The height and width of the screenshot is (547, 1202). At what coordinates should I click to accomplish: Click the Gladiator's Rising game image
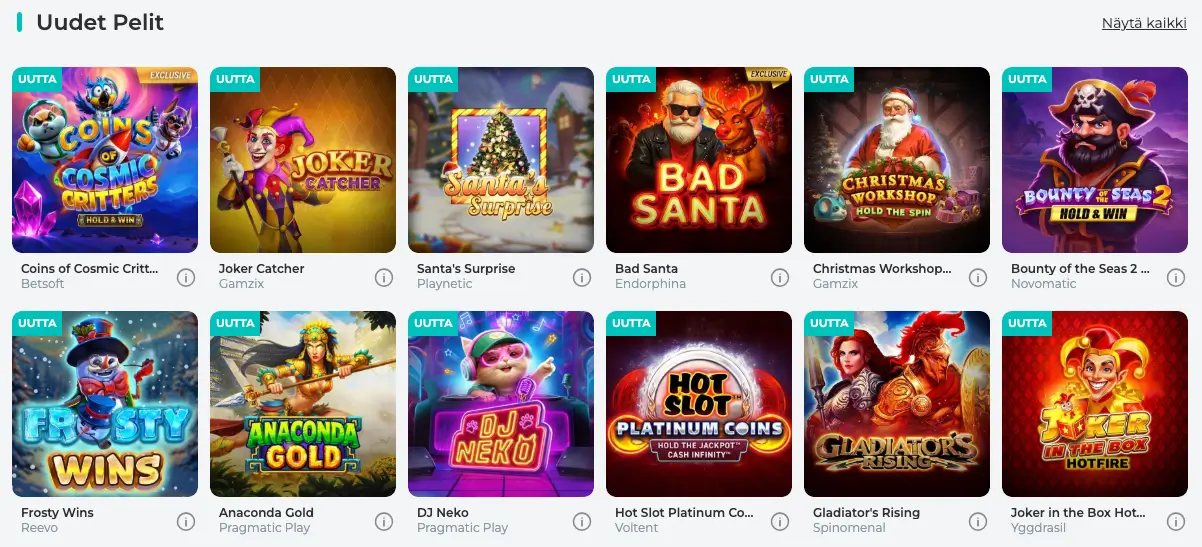(x=897, y=404)
